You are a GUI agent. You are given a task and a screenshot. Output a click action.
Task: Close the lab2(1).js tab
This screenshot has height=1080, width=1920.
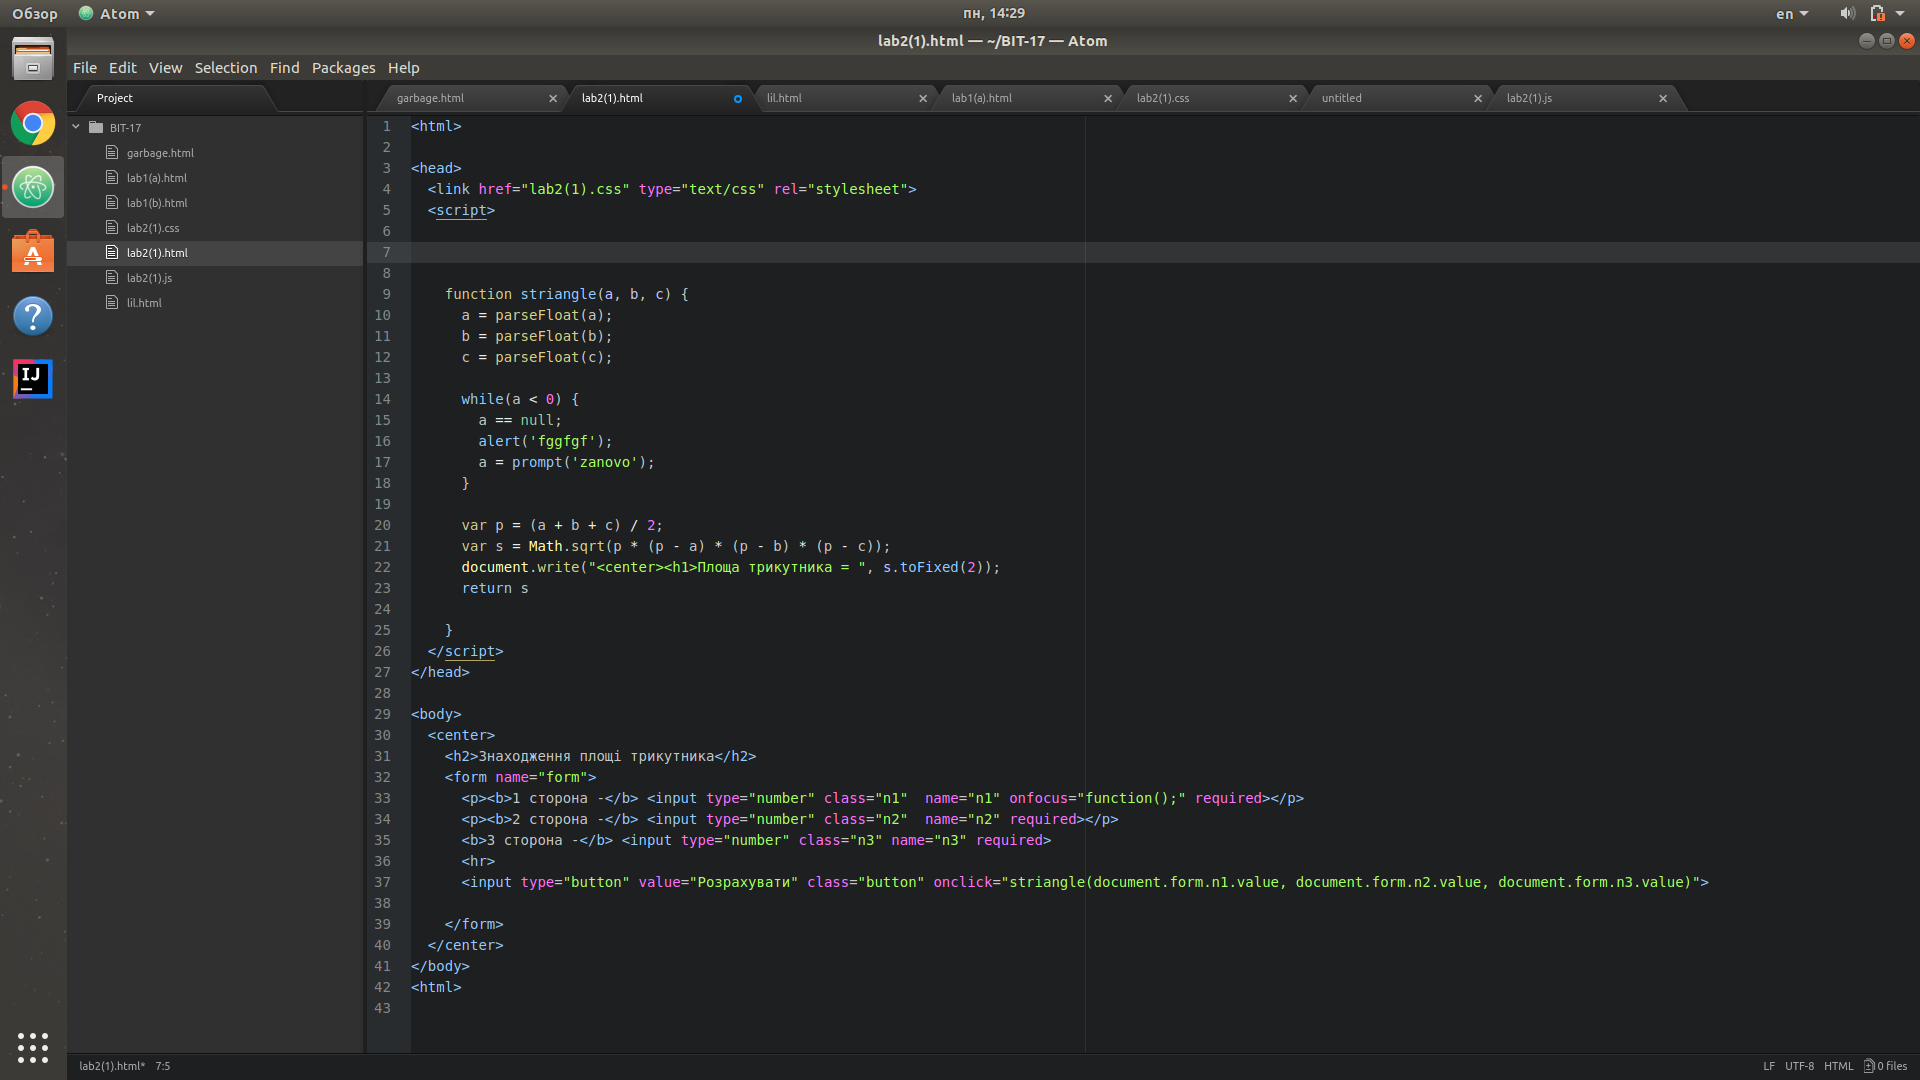click(1663, 98)
